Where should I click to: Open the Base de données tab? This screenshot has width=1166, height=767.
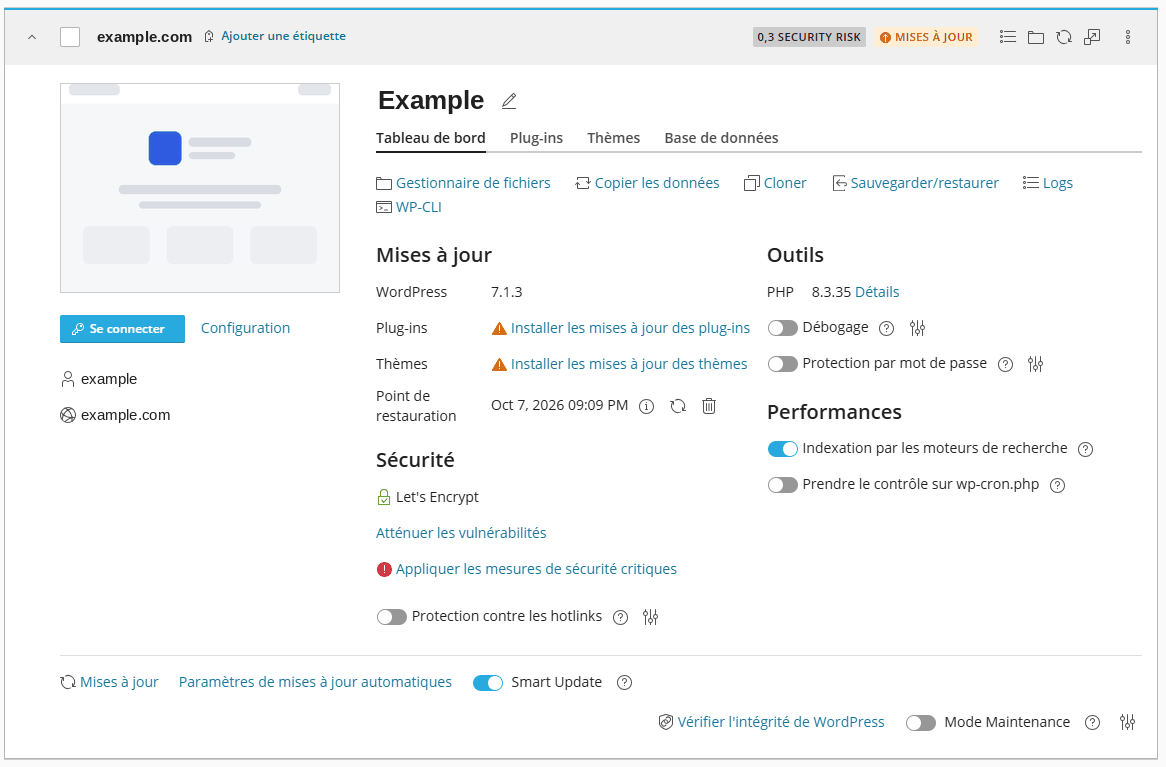click(721, 138)
